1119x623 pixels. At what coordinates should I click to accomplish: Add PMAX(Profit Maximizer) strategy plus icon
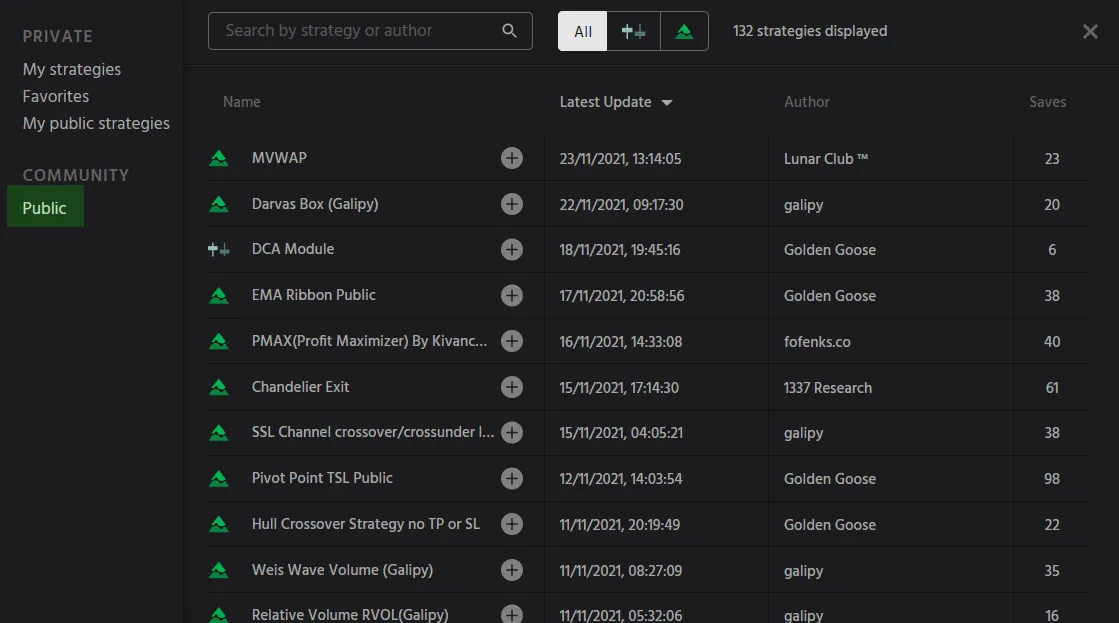(512, 341)
